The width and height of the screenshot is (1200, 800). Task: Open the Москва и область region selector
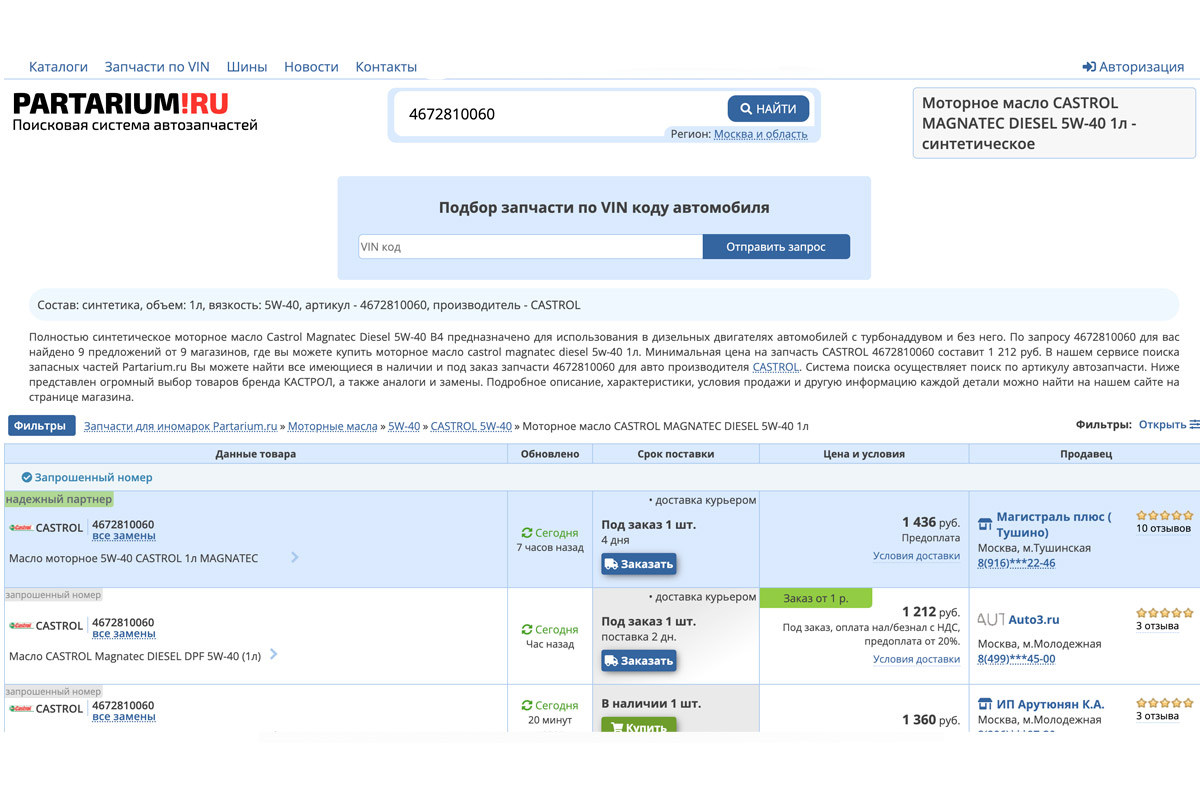click(760, 134)
